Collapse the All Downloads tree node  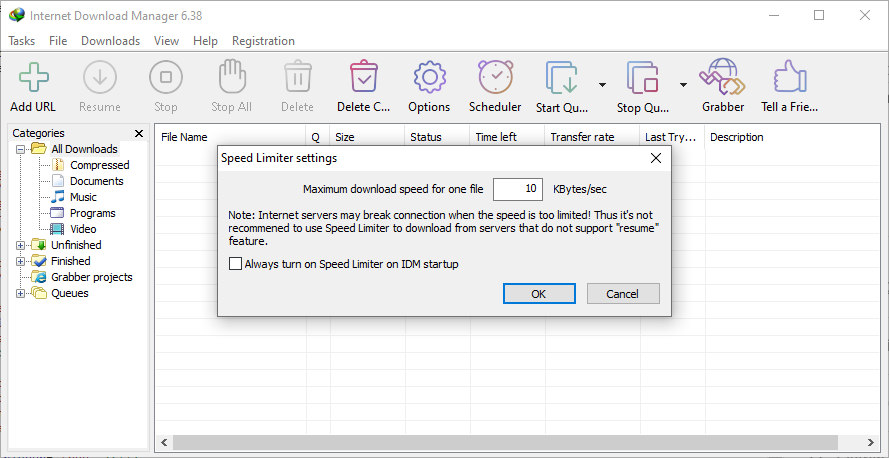point(21,150)
